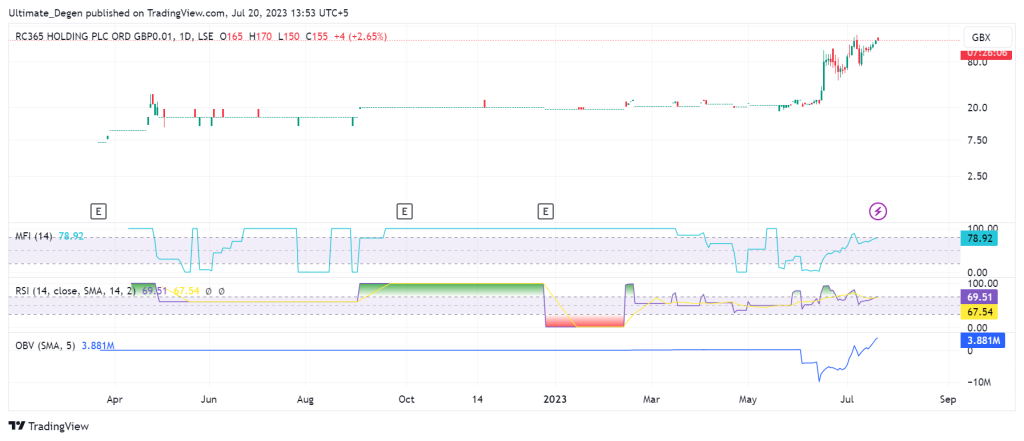Click the earnings 'E' marker near April
This screenshot has height=441, width=1024.
point(98,211)
